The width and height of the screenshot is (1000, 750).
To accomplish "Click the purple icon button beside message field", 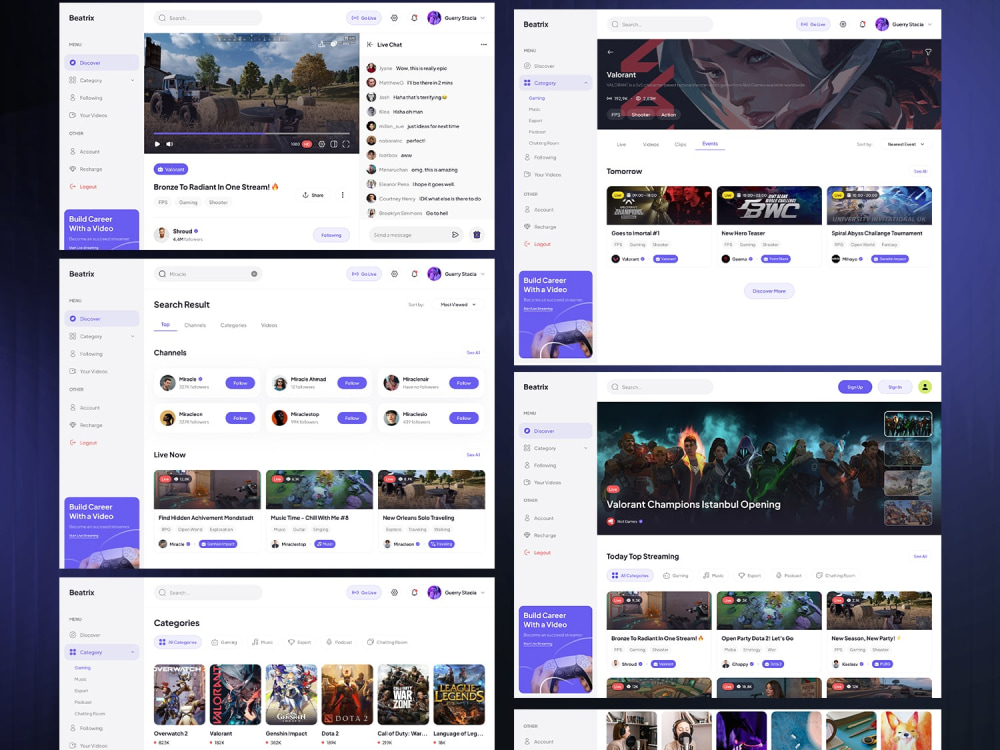I will 476,235.
